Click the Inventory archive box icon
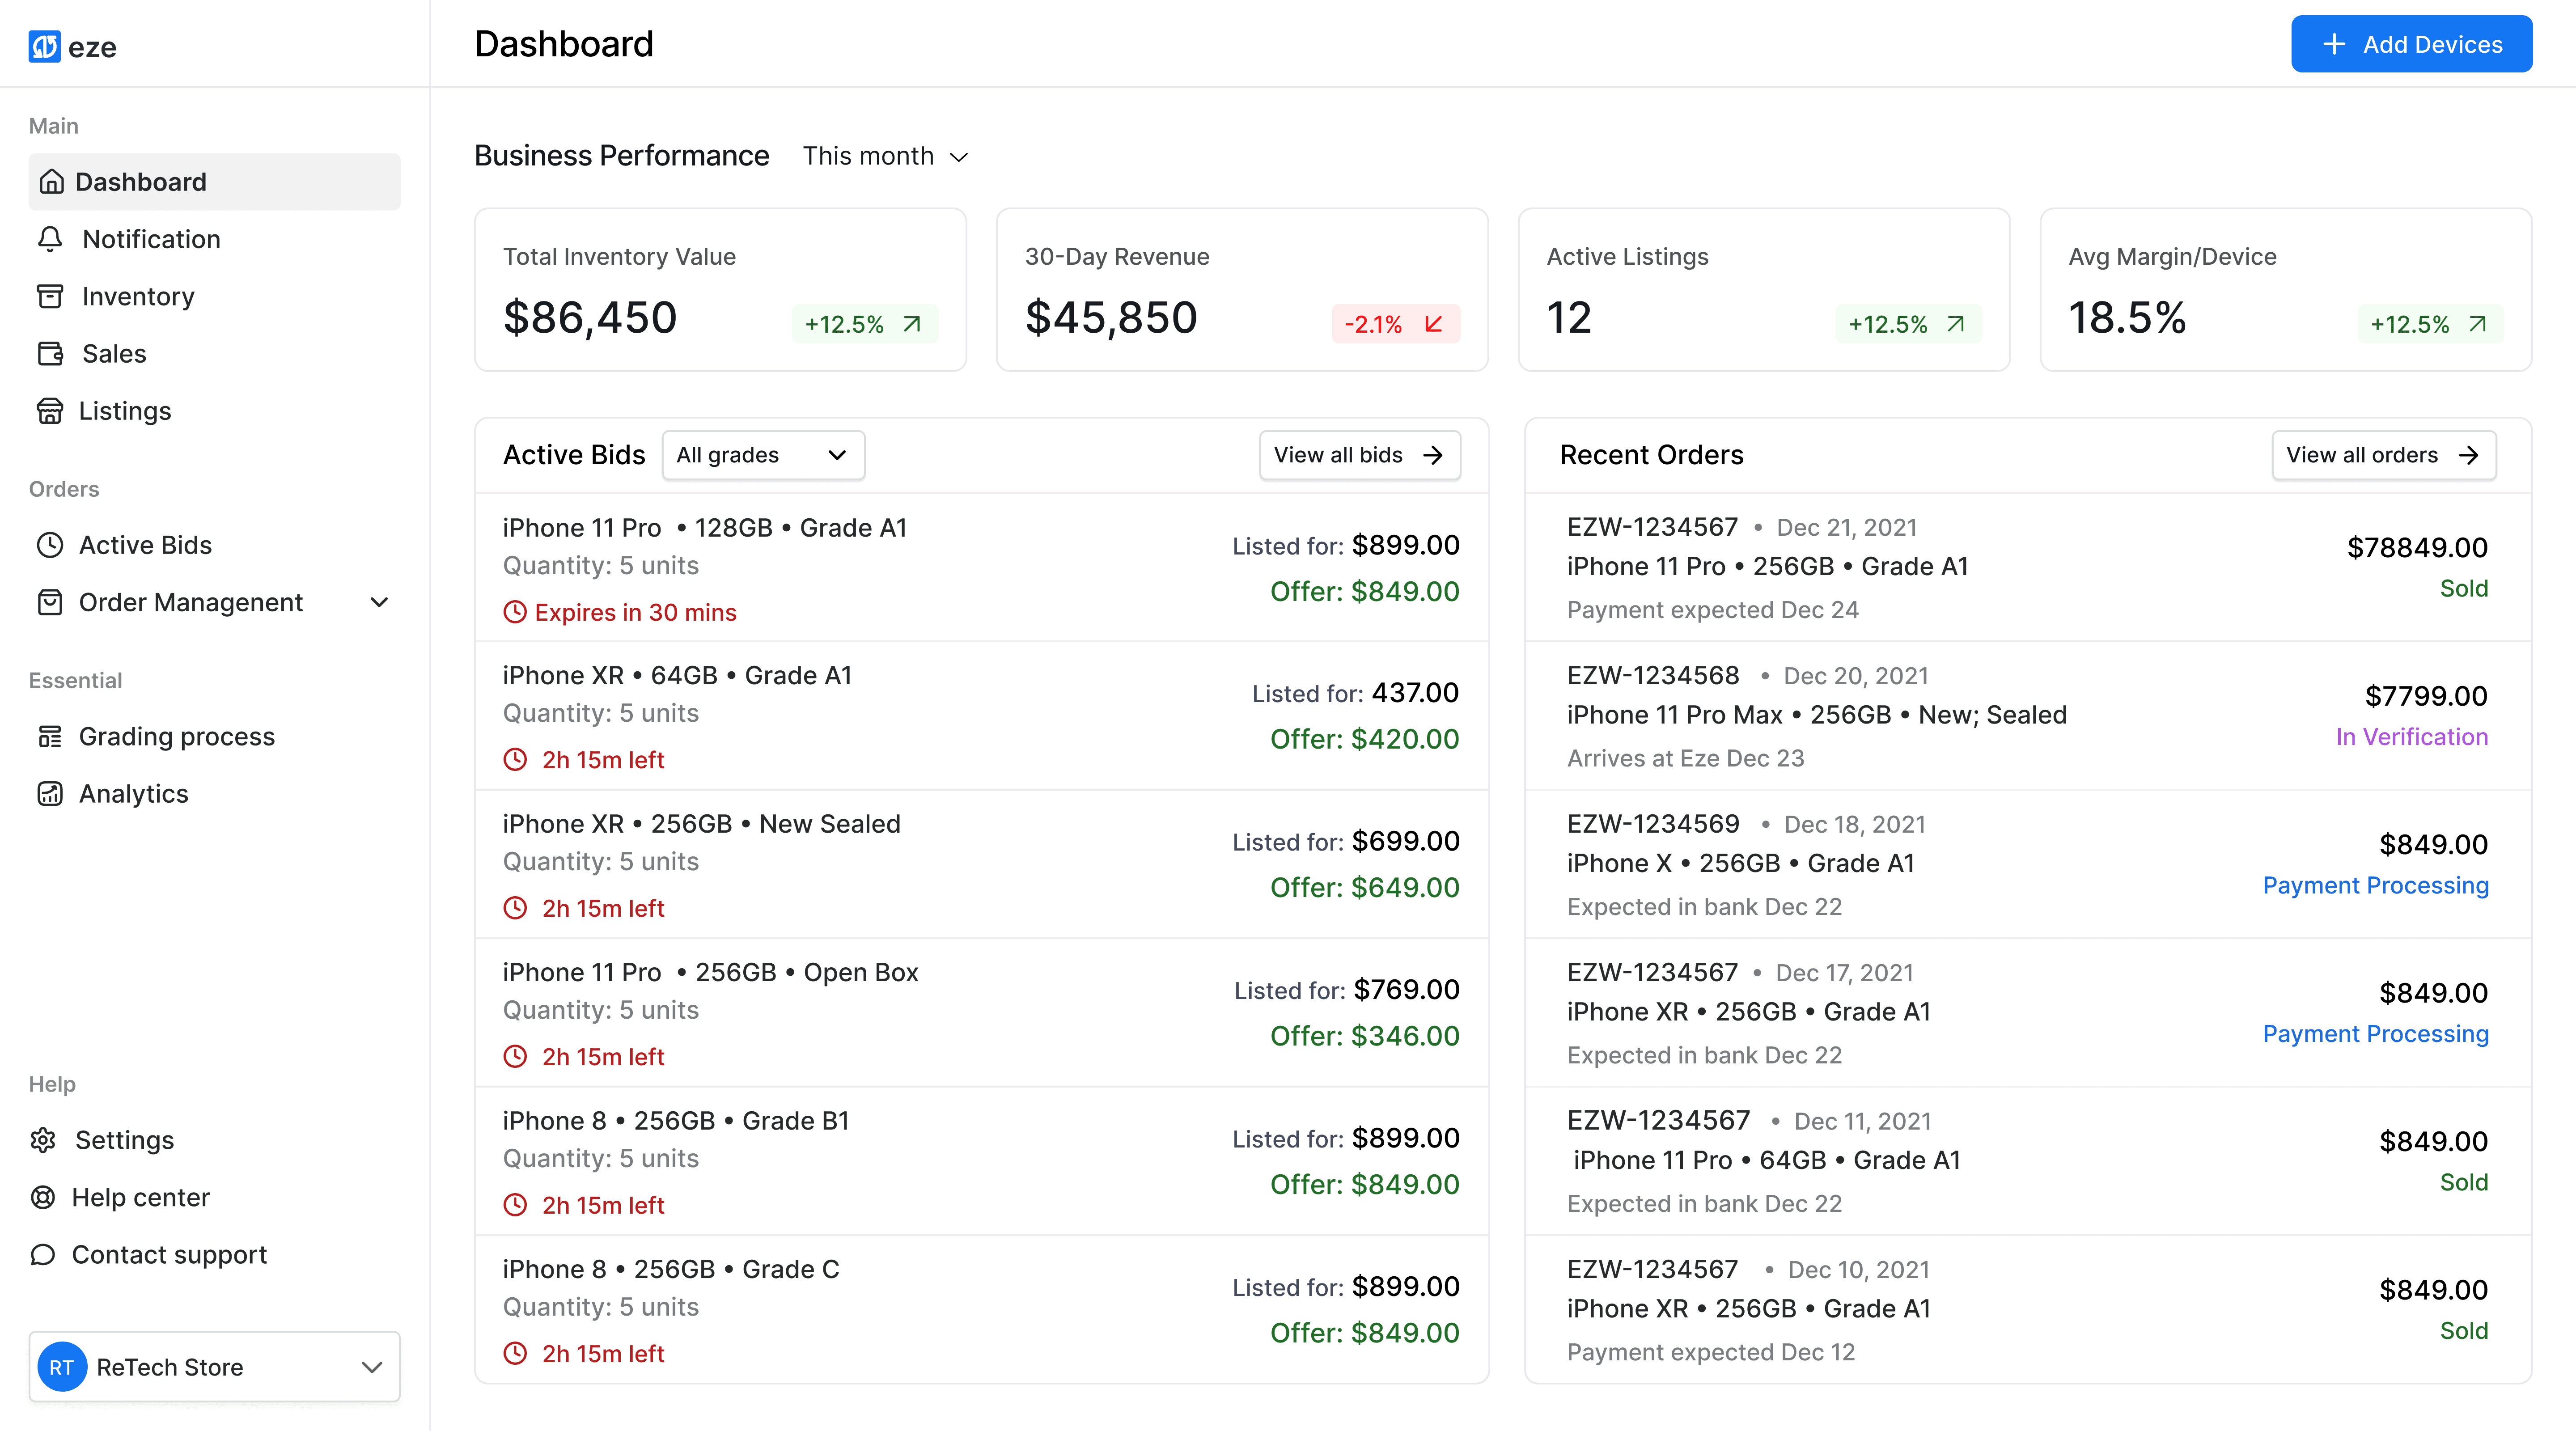The image size is (2576, 1431). [50, 296]
